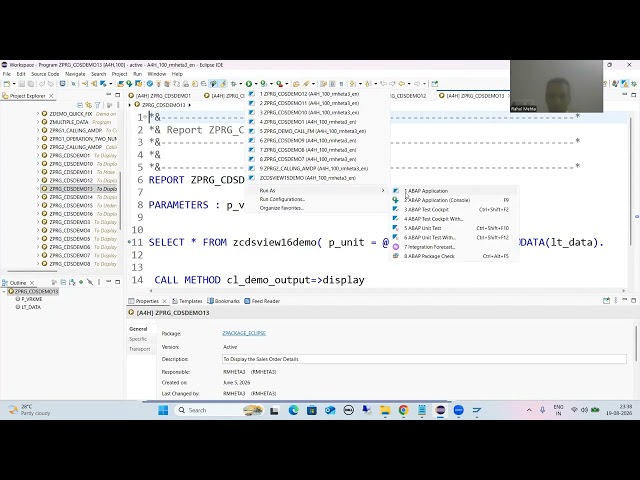
Task: Click the Eclipse IDE taskbar icon
Action: [440, 410]
